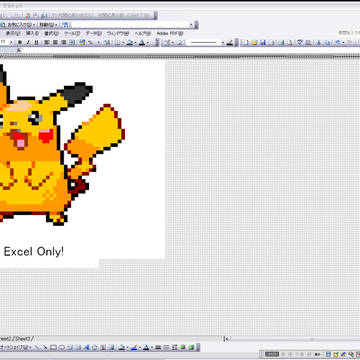Open the 書式 (Format) menu

[x=51, y=33]
